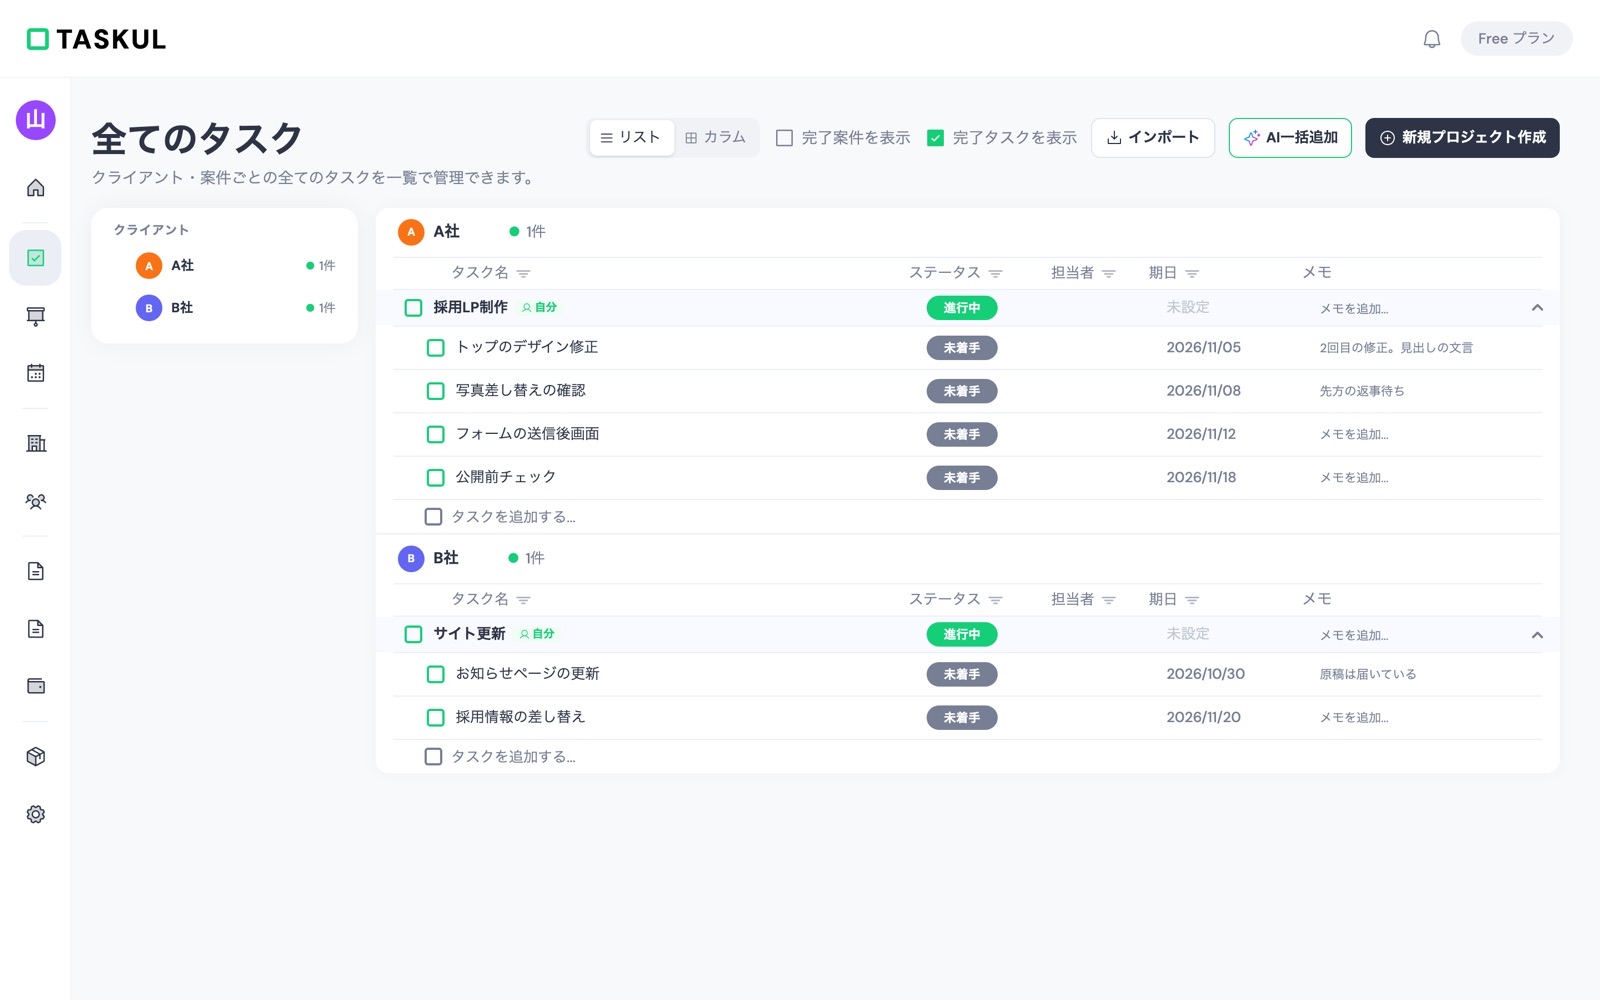
Task: Open 期日 filter in B社 table
Action: [1192, 600]
